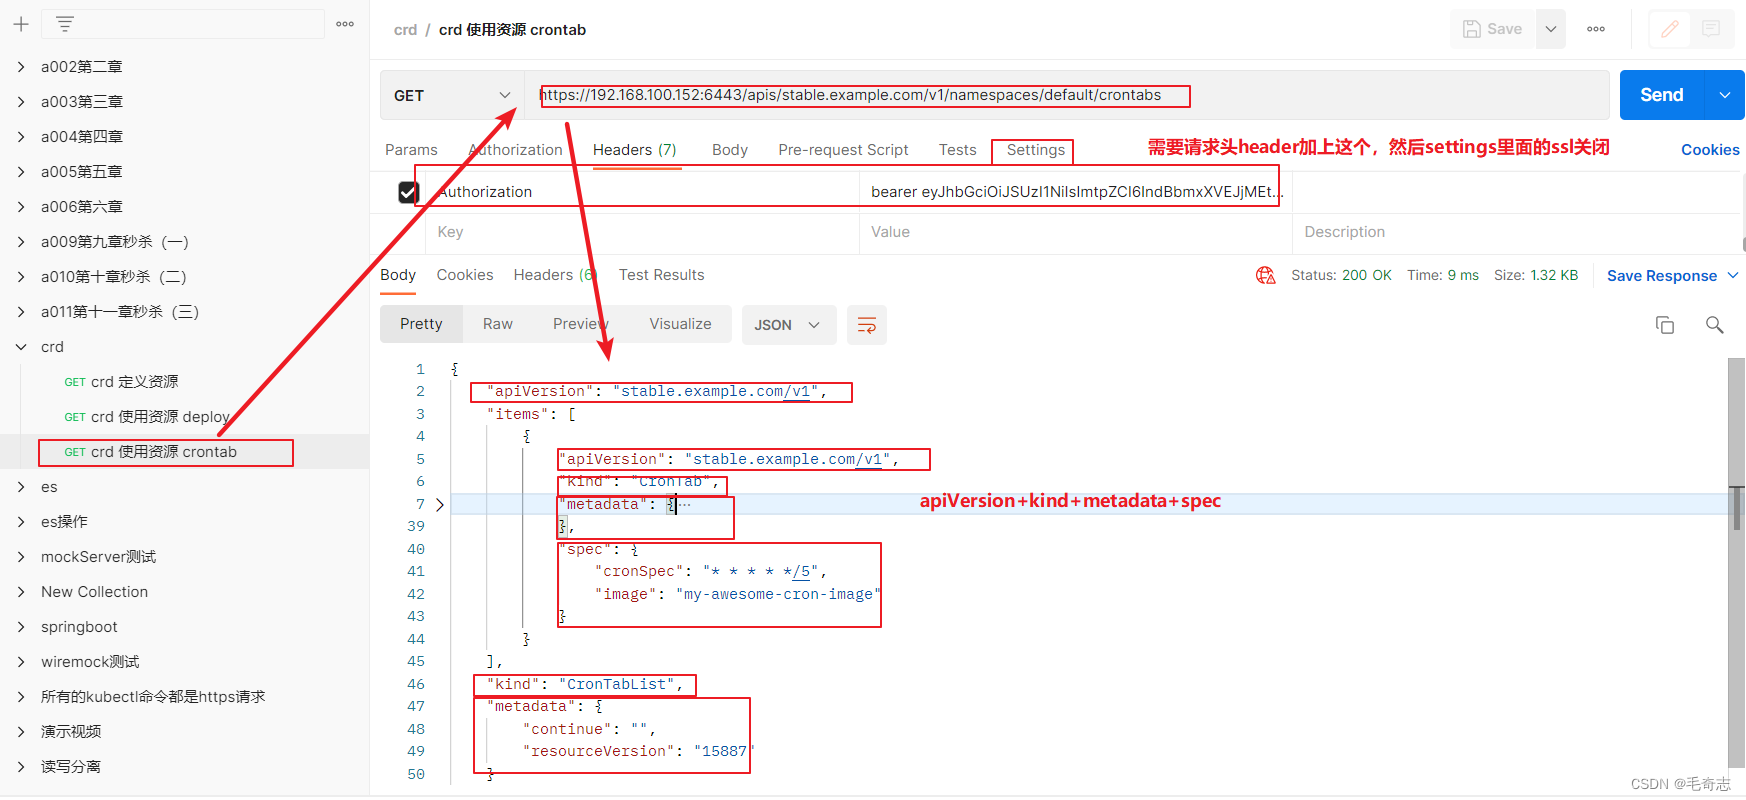Select the Raw view
Viewport: 1746px width, 800px height.
[497, 324]
